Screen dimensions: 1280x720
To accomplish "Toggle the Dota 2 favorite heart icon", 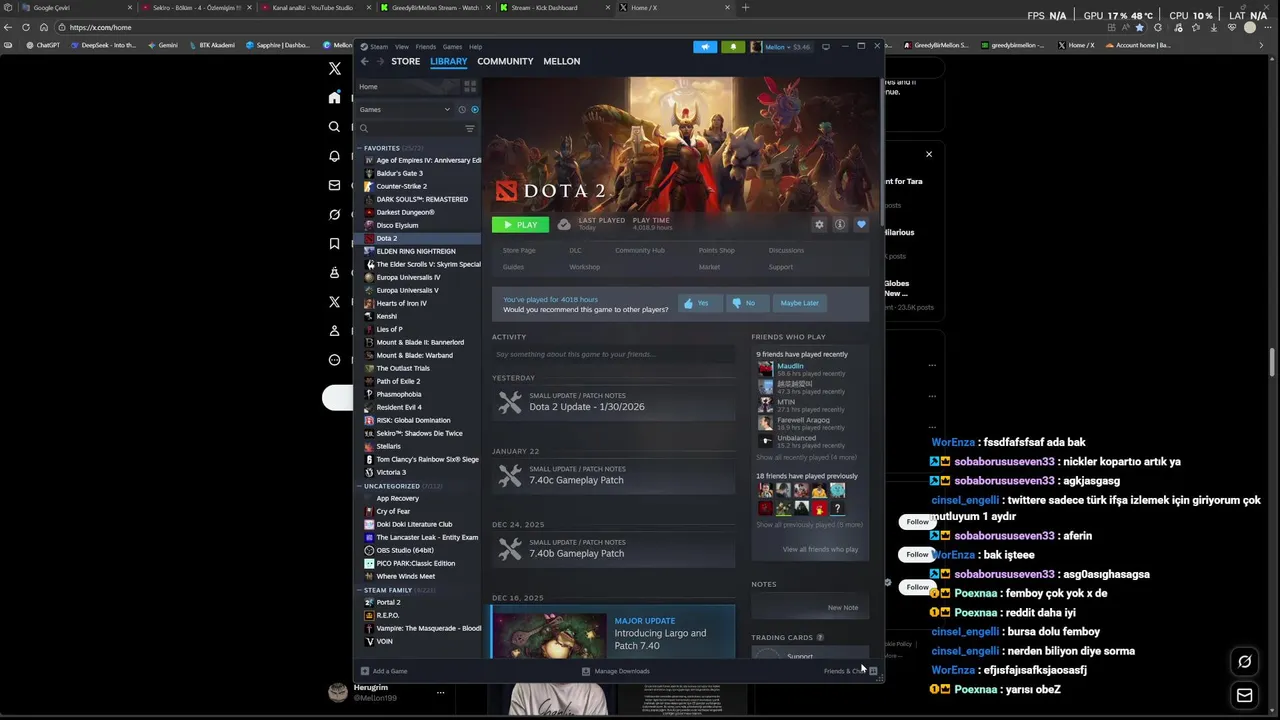I will pos(861,225).
